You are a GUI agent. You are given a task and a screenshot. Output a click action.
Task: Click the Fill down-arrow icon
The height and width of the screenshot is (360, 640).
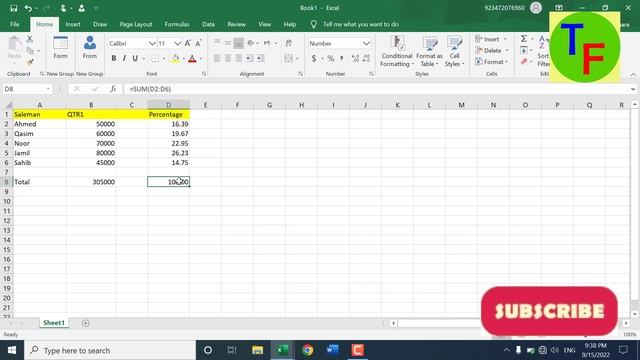pyautogui.click(x=524, y=50)
